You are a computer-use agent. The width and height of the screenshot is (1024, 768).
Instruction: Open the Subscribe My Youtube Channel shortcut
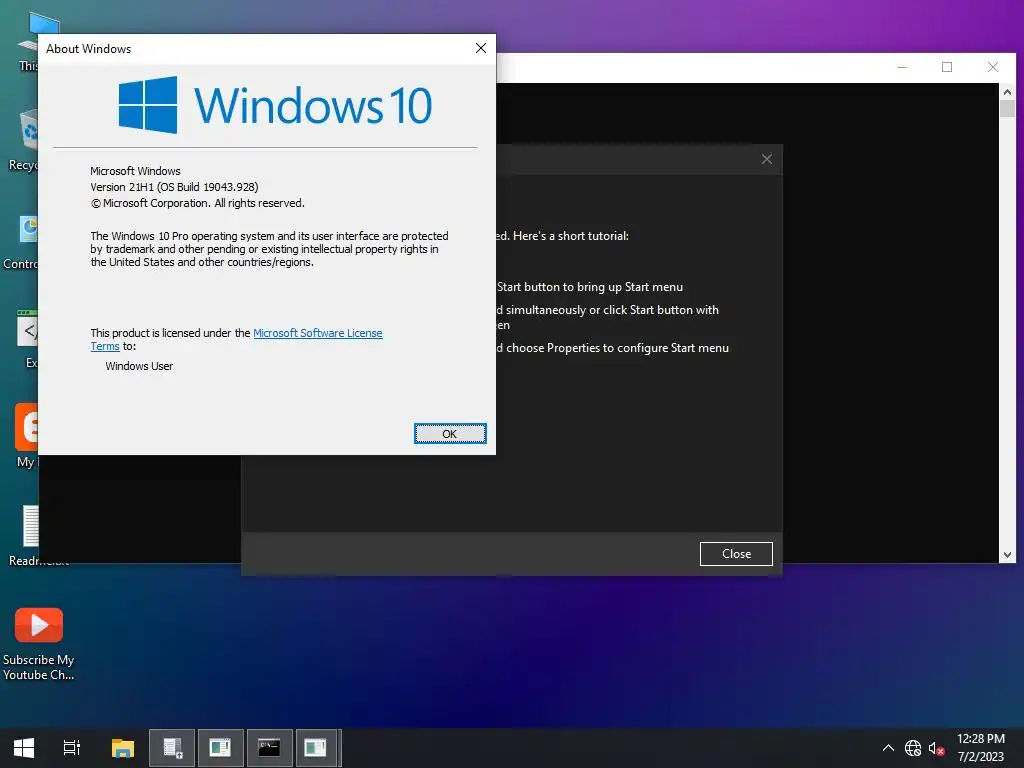pyautogui.click(x=39, y=644)
